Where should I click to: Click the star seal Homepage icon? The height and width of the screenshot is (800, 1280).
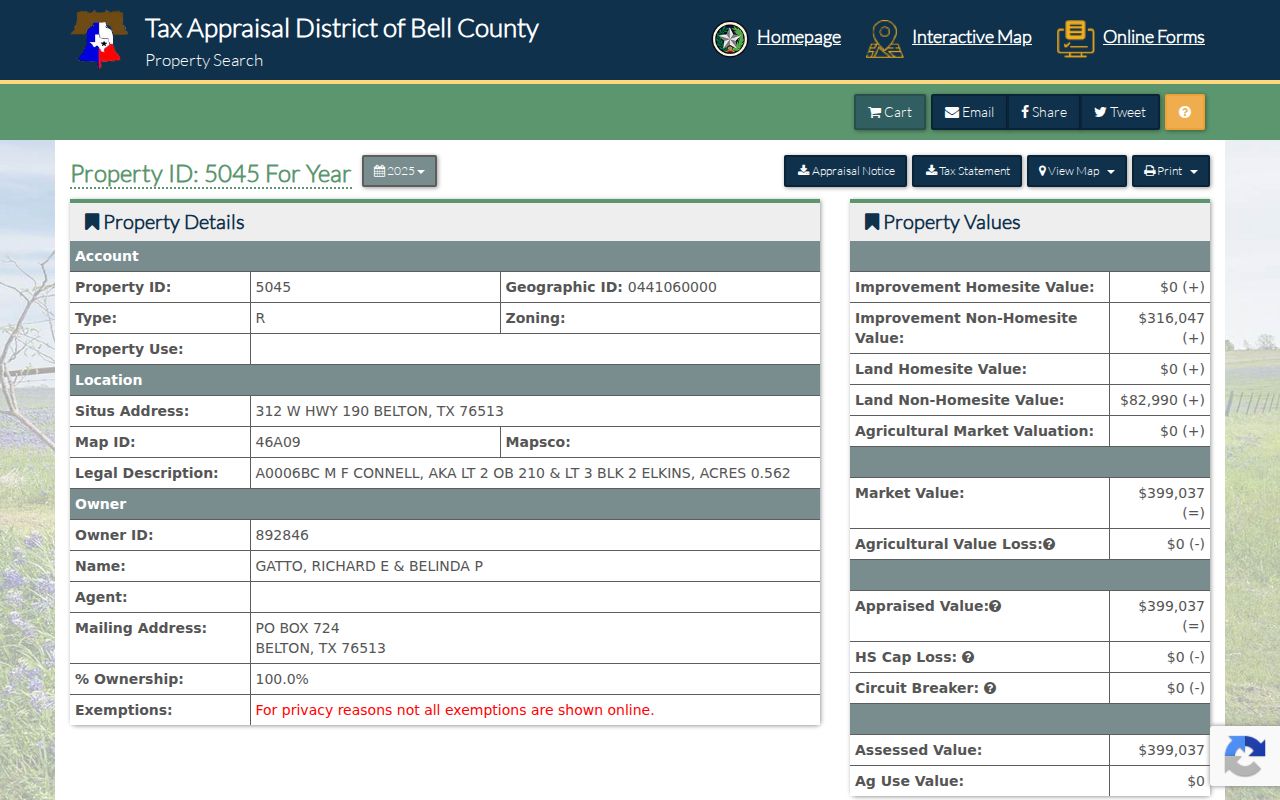(x=730, y=39)
